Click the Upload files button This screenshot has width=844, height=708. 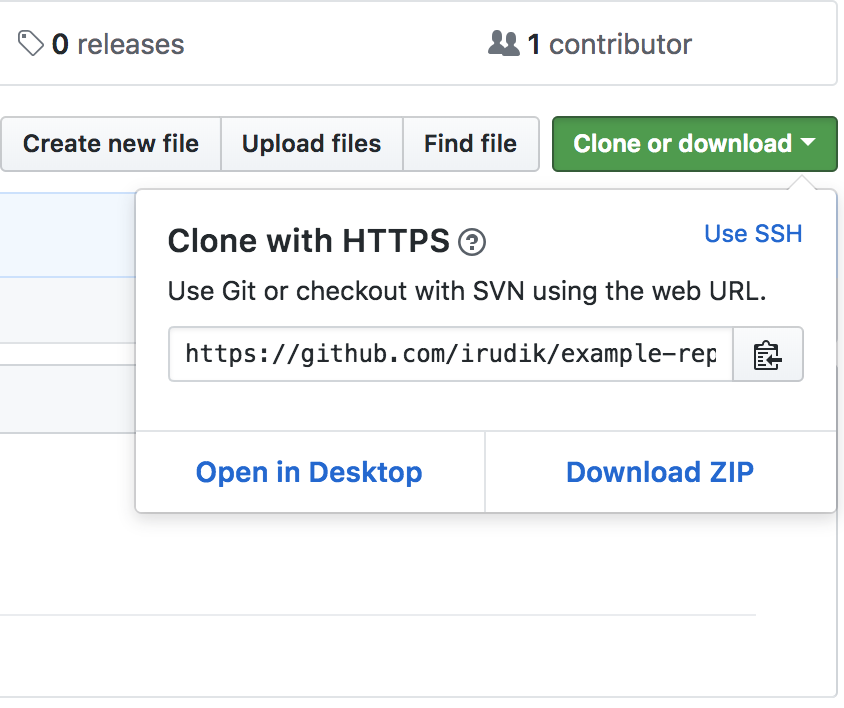click(311, 144)
